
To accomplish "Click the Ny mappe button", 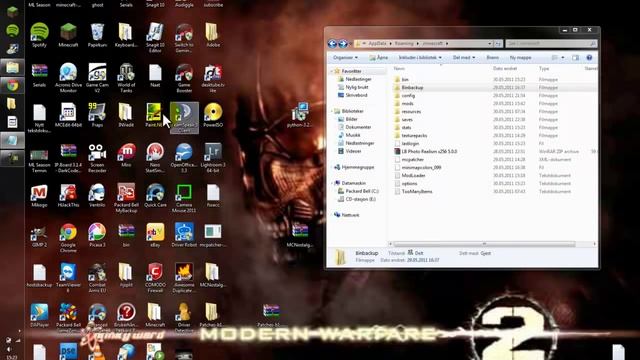I will (x=520, y=58).
